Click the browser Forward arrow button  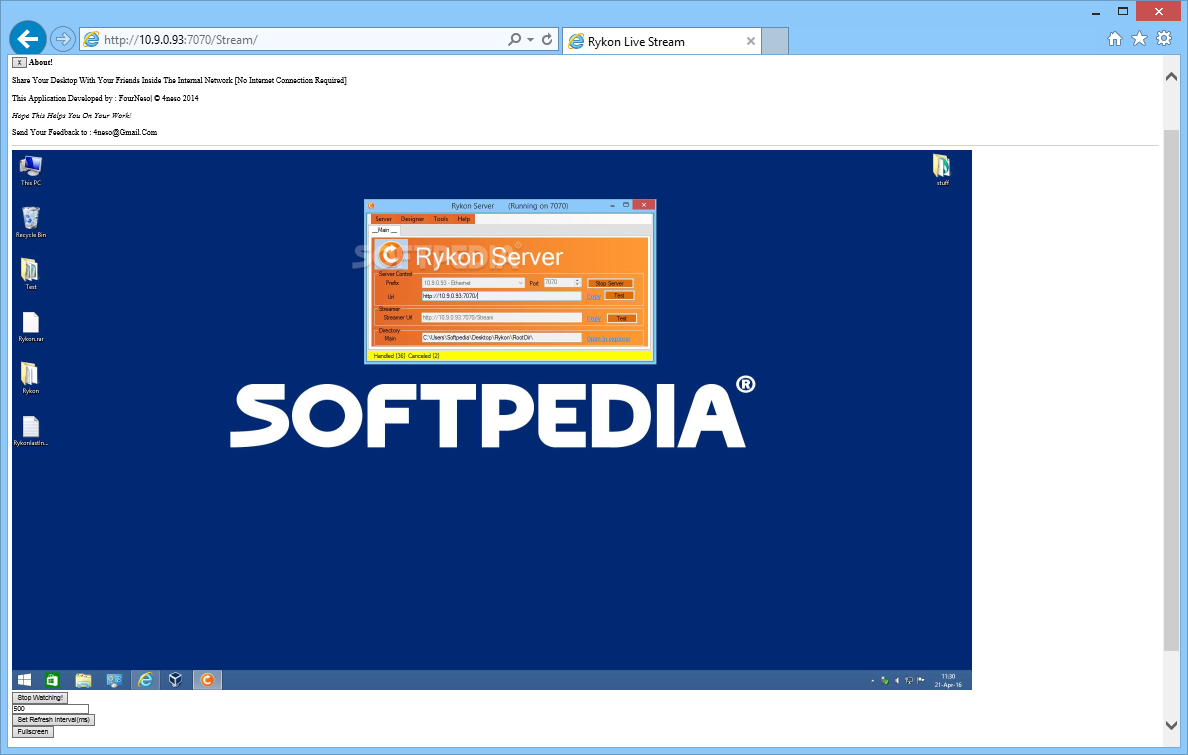tap(63, 39)
